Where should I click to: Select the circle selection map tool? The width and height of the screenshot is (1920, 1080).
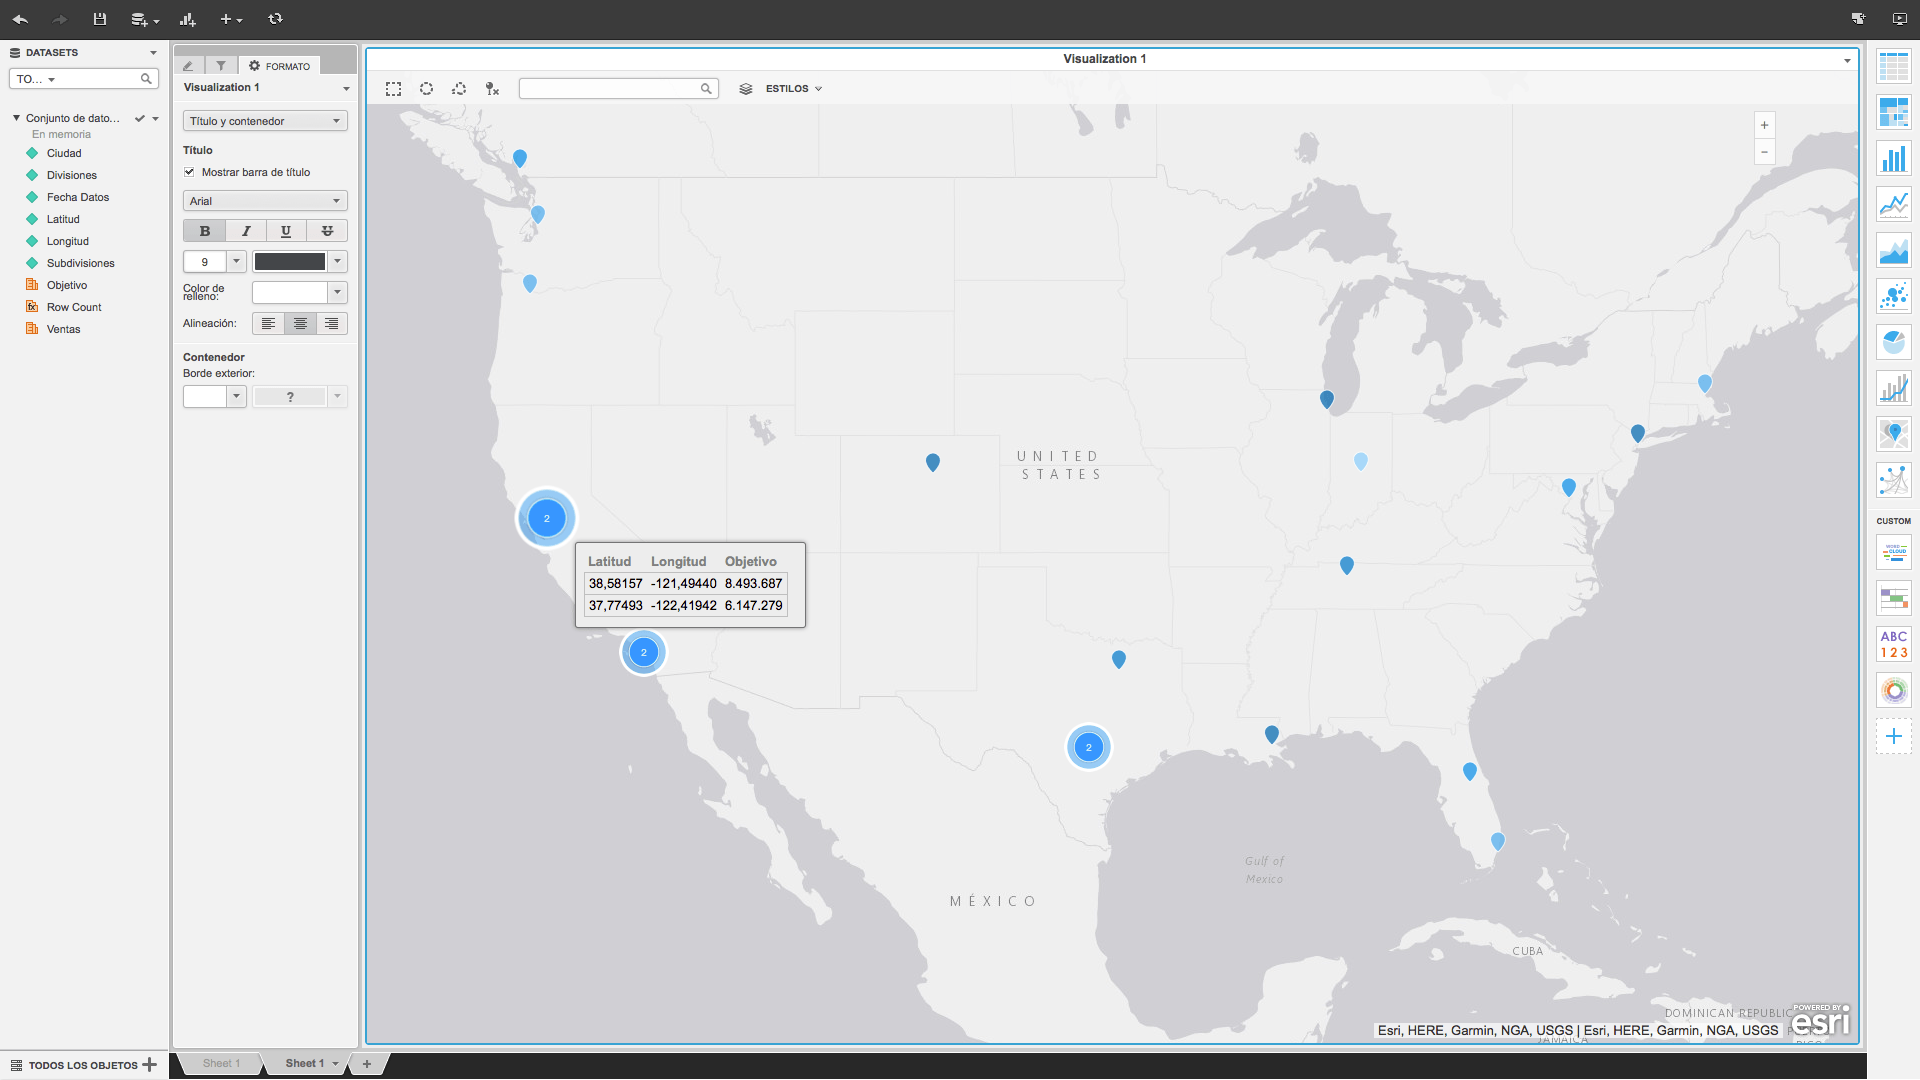coord(426,89)
